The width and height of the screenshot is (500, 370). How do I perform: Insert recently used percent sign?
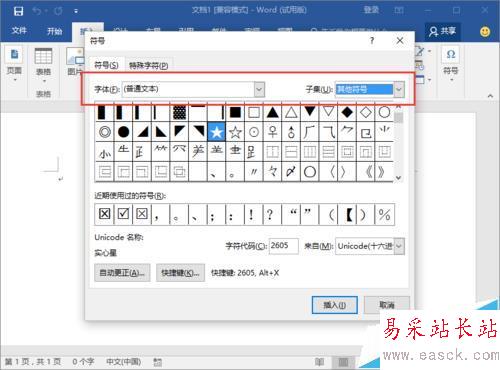[384, 214]
